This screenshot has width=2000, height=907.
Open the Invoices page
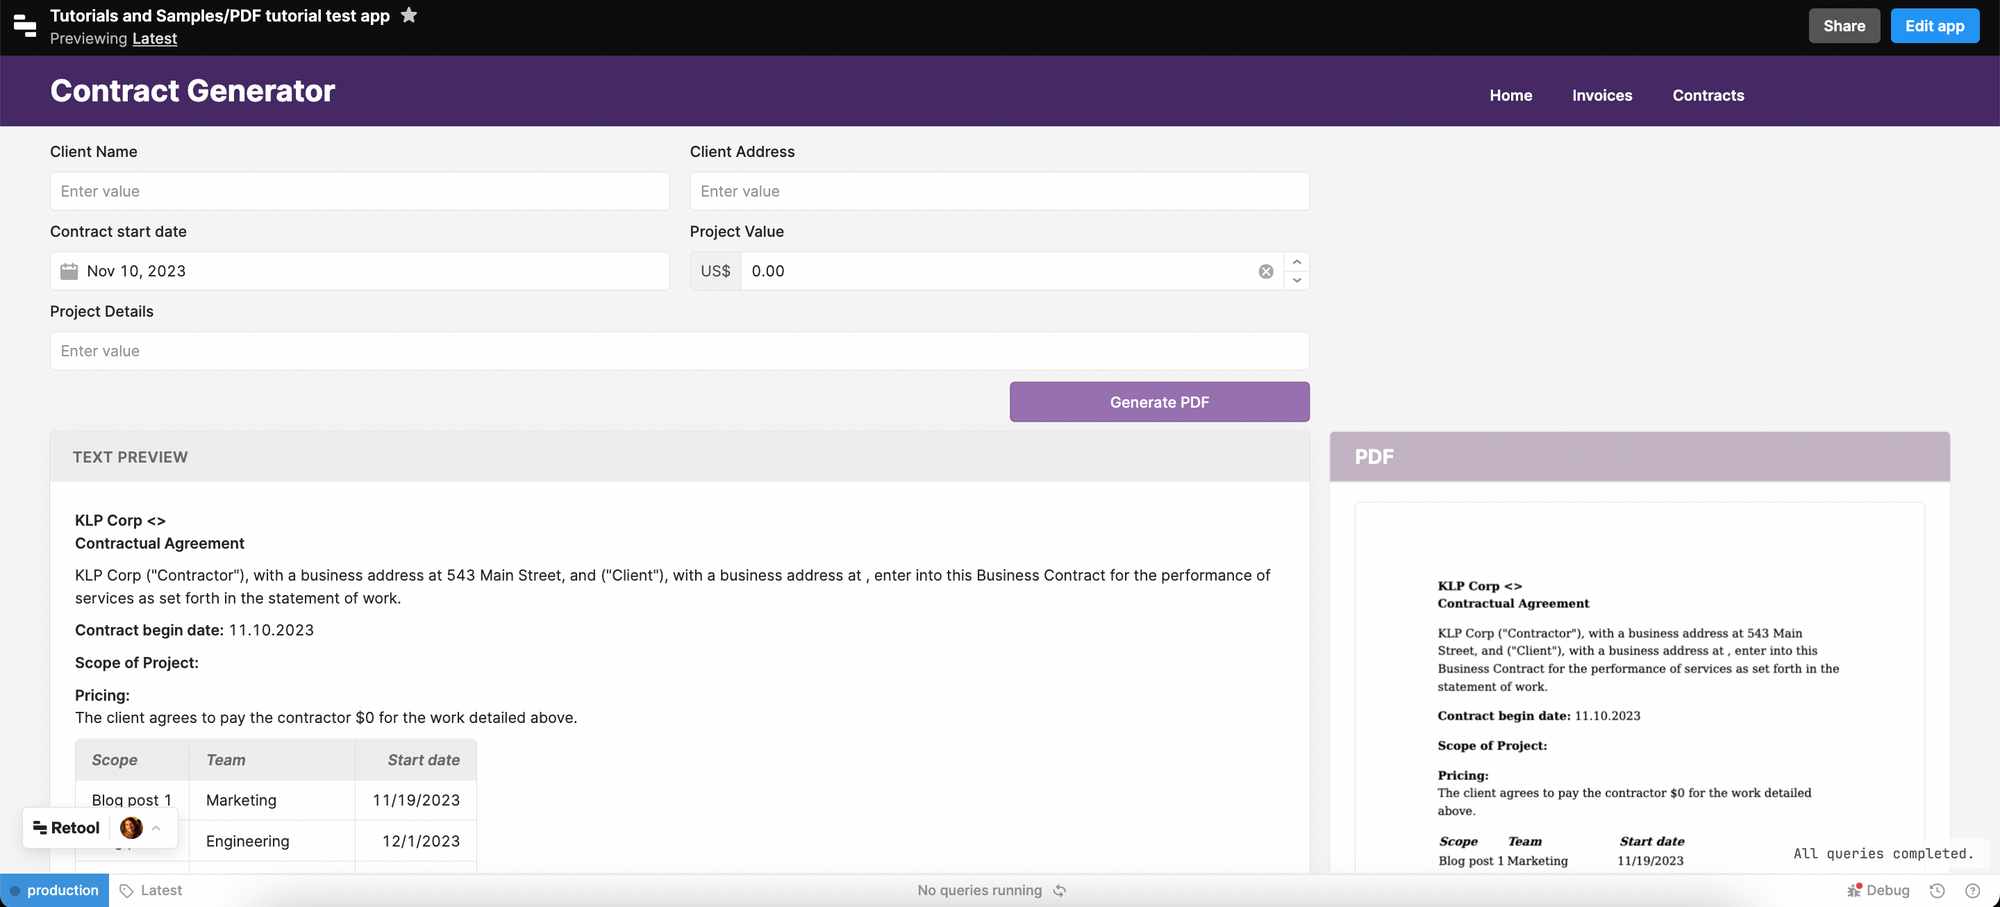point(1602,95)
